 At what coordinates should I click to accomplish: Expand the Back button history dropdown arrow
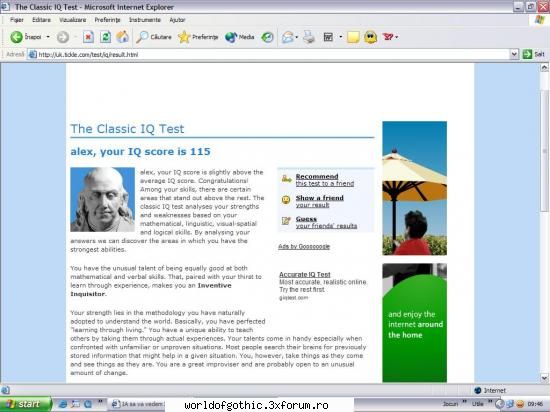pos(48,37)
